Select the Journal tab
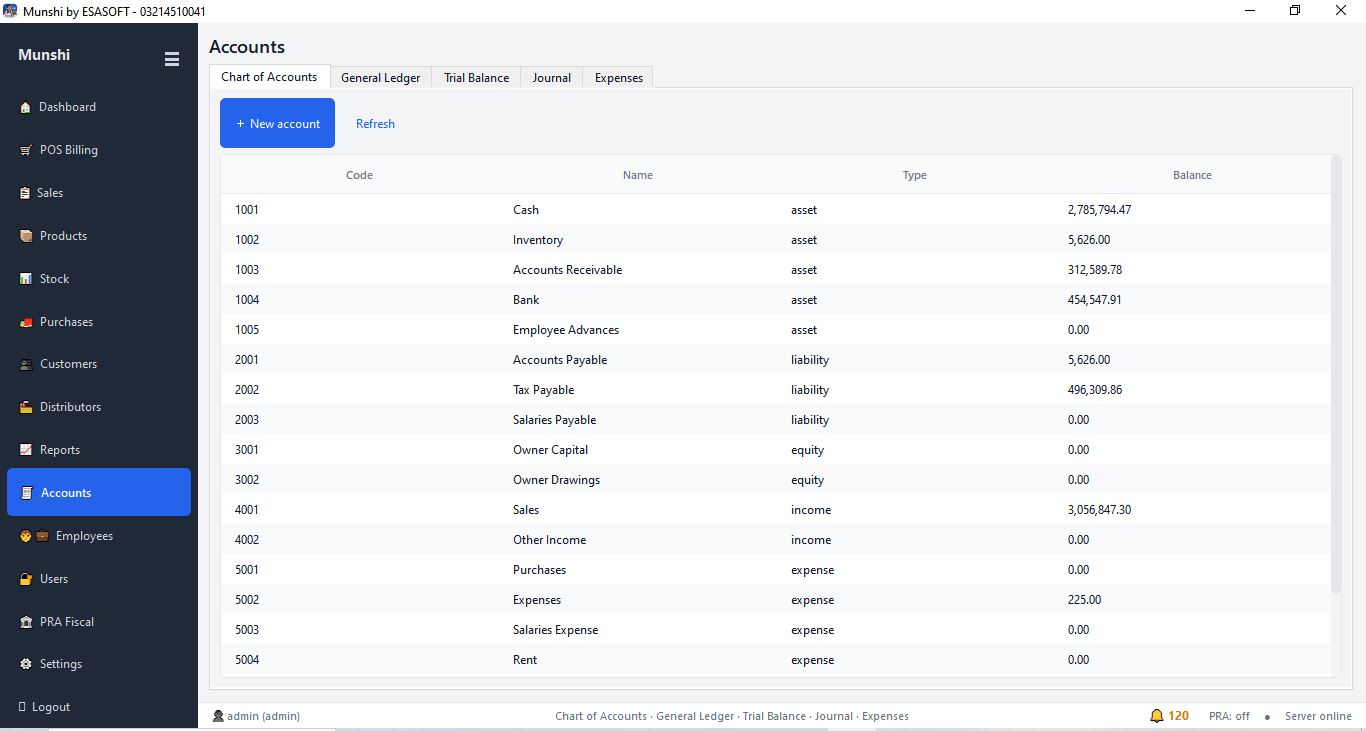This screenshot has width=1366, height=731. tap(552, 77)
